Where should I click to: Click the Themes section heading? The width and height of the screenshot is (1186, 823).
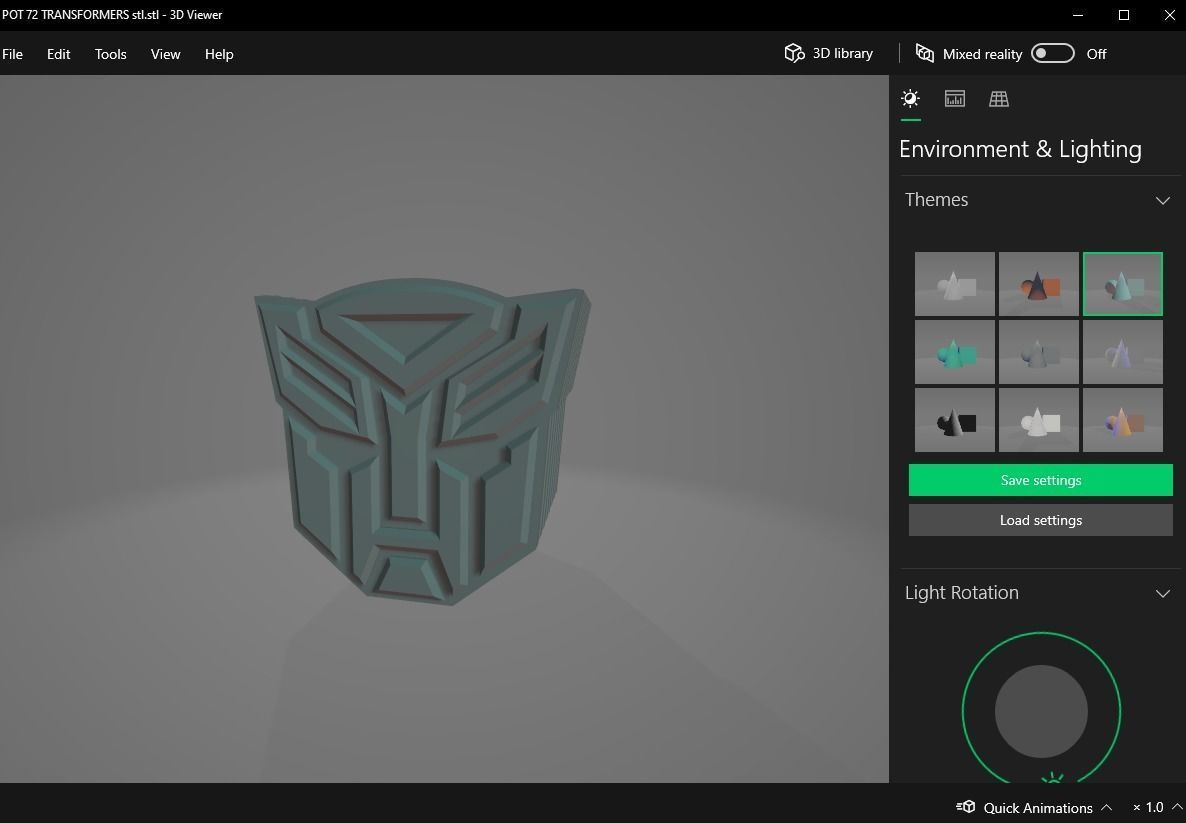(936, 200)
